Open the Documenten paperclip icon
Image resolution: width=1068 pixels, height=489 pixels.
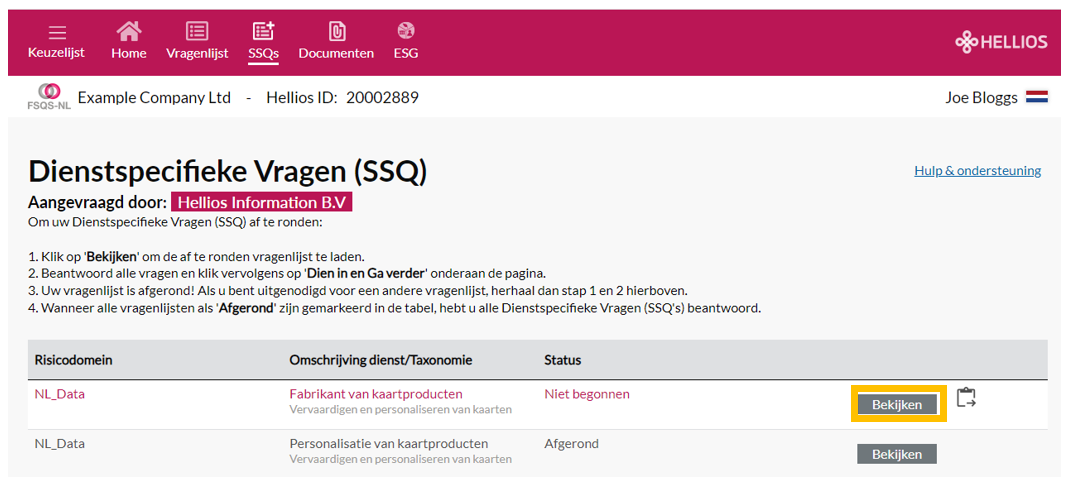click(x=336, y=31)
